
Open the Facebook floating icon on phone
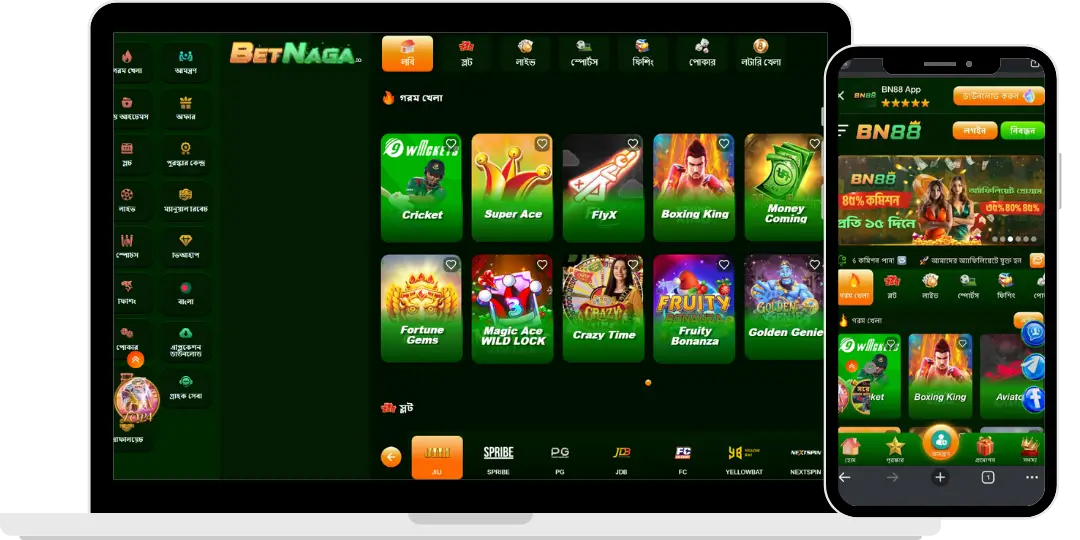point(1035,399)
